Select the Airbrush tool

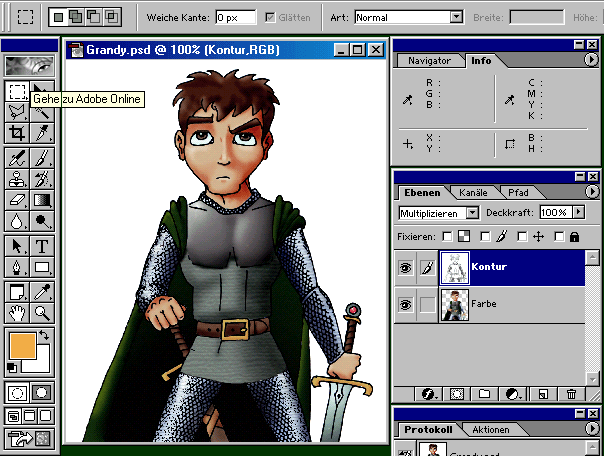(x=17, y=158)
